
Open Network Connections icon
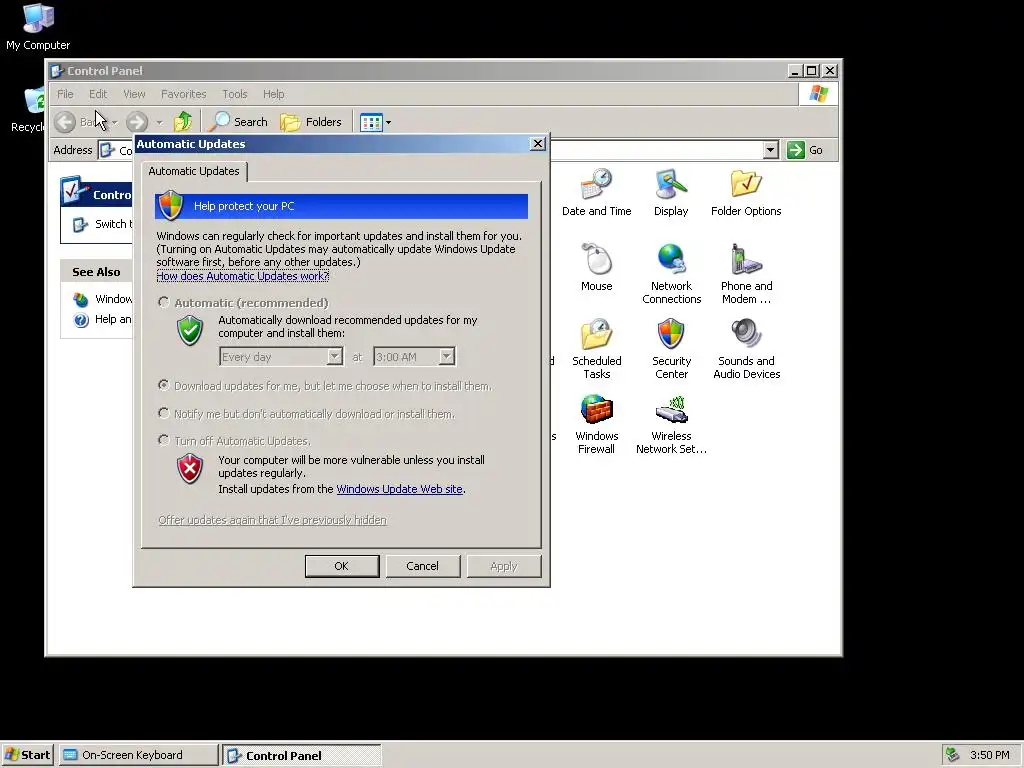tap(671, 274)
